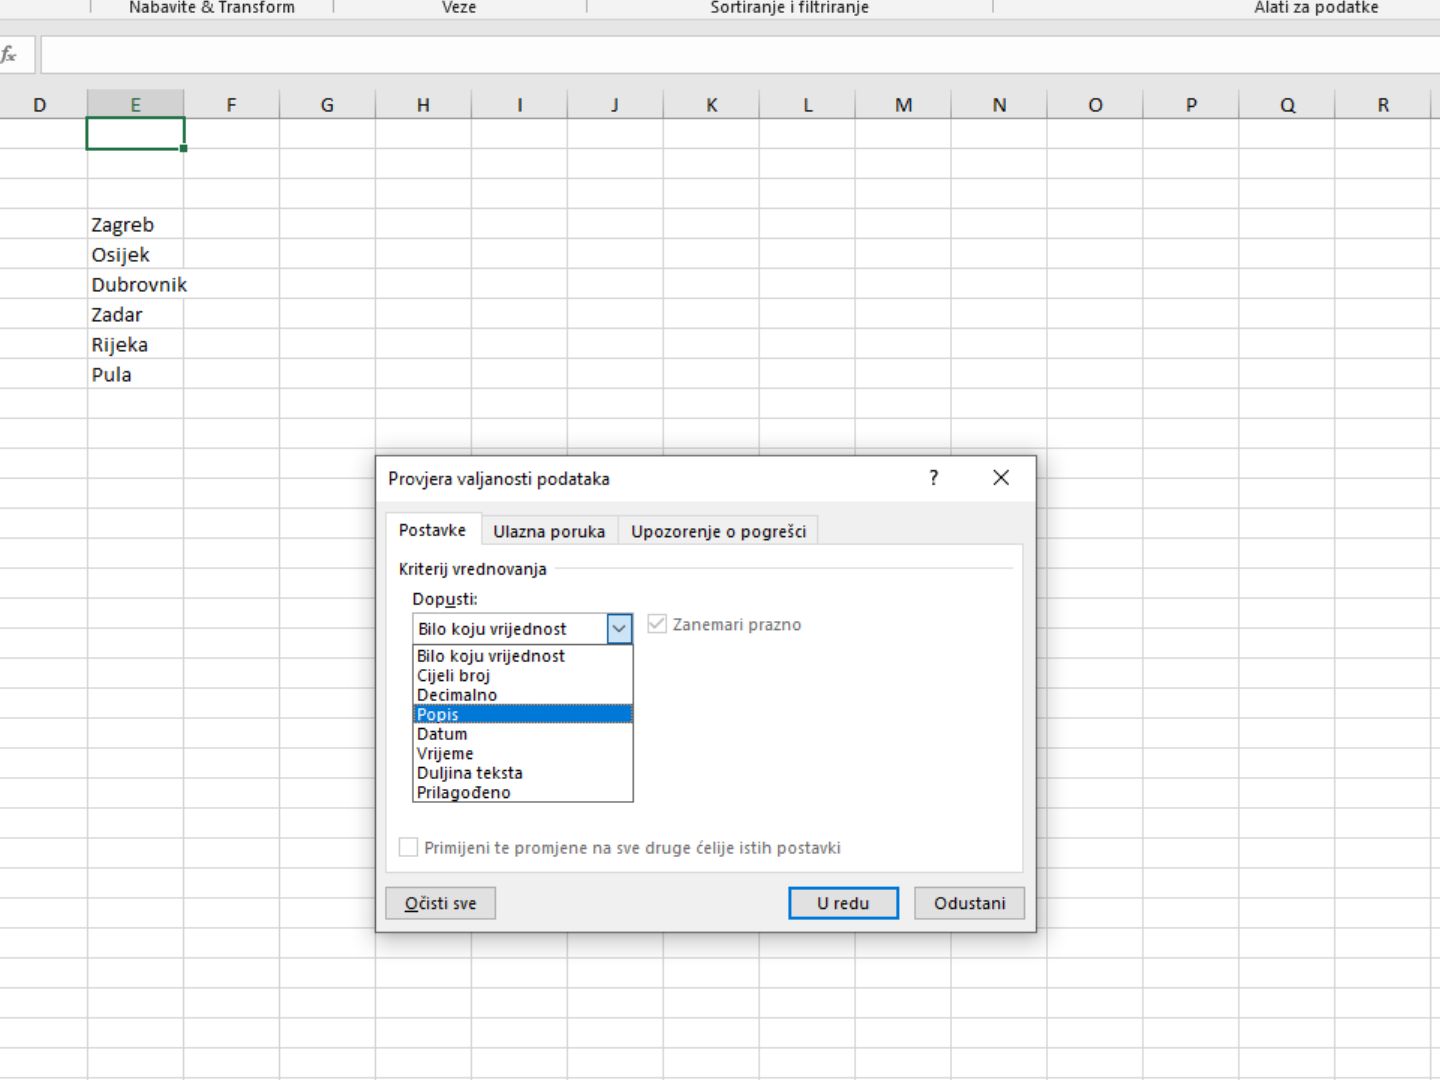Choose Decimalno validation option
Screen dimensions: 1440x1080
click(x=522, y=695)
